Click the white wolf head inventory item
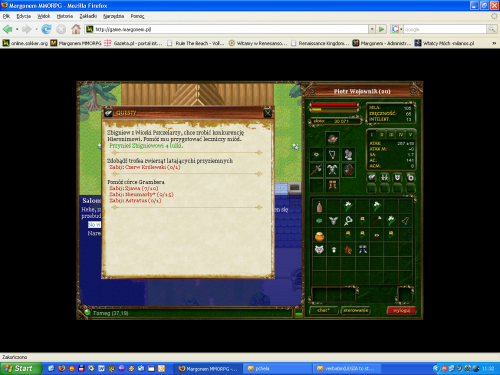The width and height of the screenshot is (500, 375). point(319,250)
